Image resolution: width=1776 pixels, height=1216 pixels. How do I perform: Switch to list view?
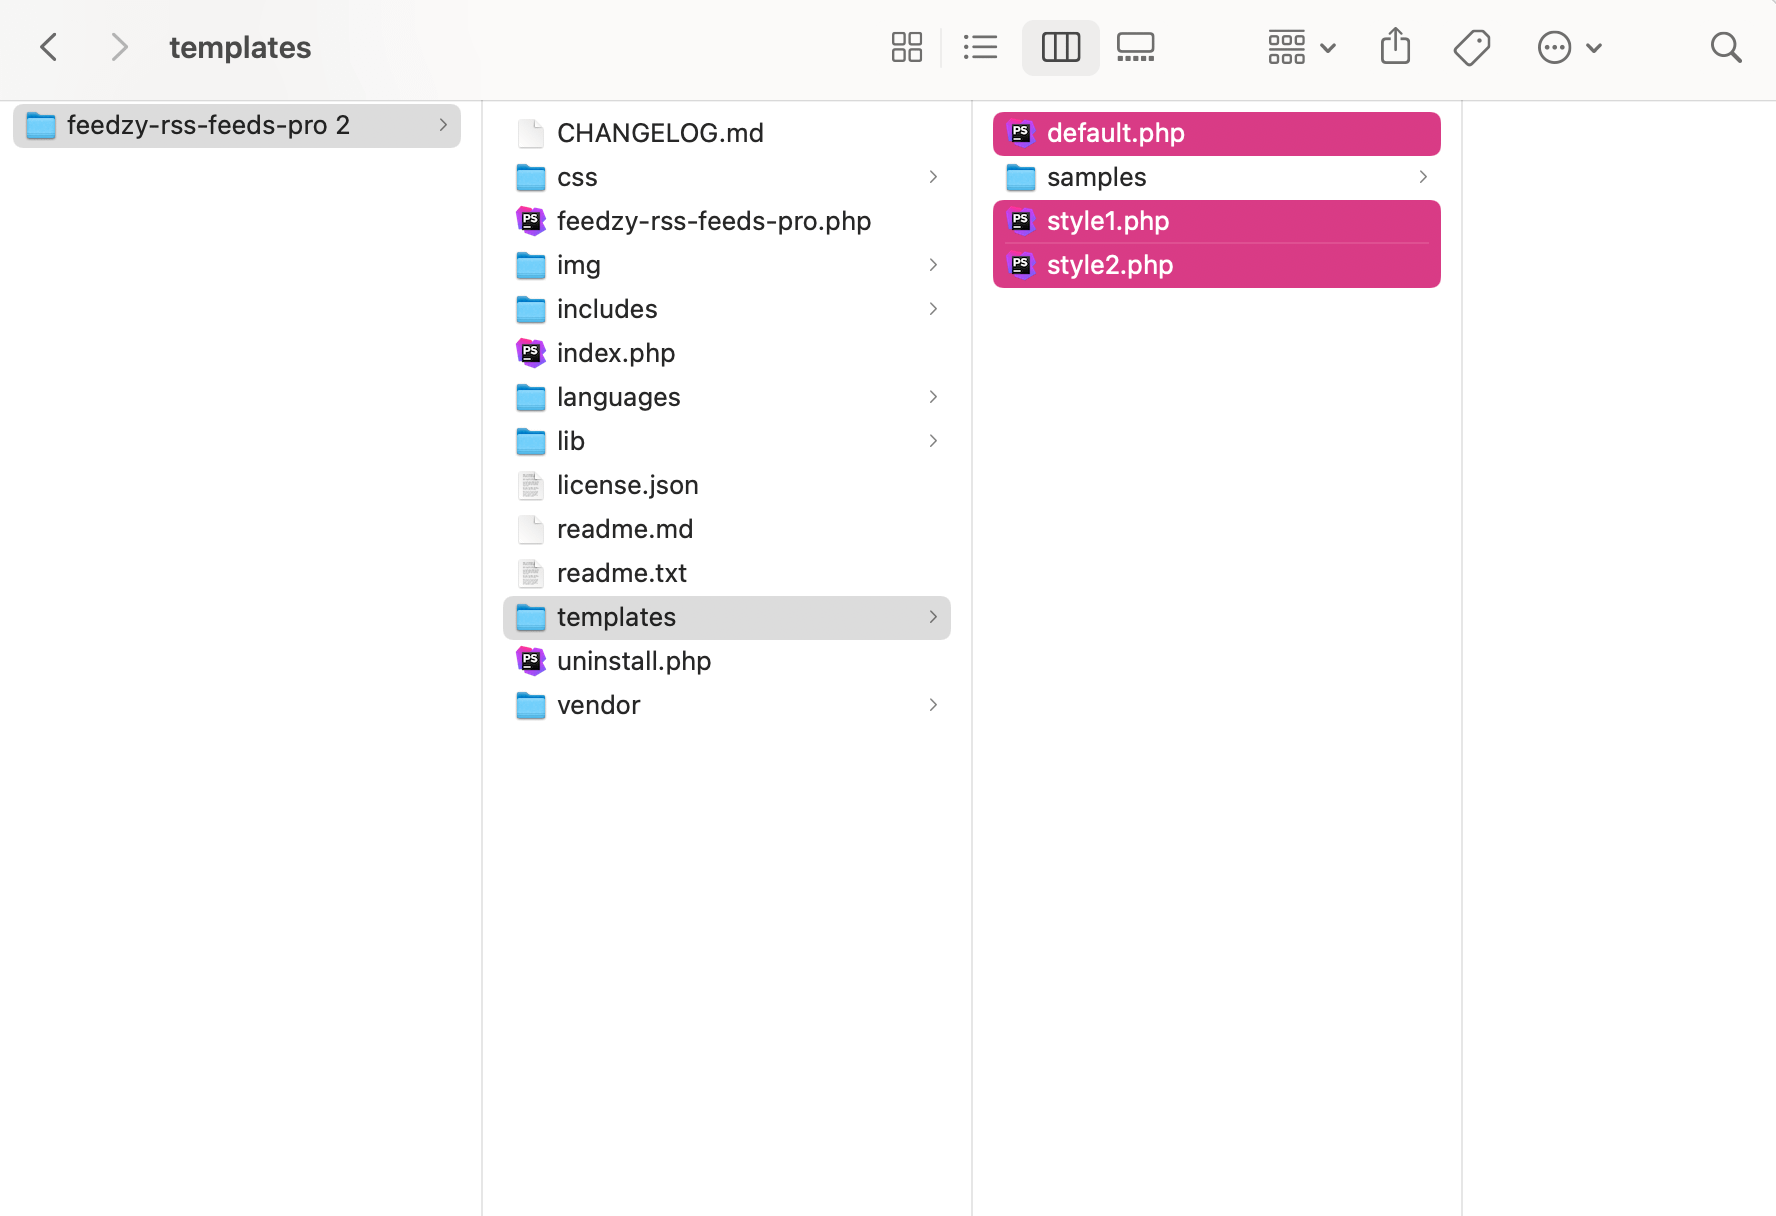point(980,47)
